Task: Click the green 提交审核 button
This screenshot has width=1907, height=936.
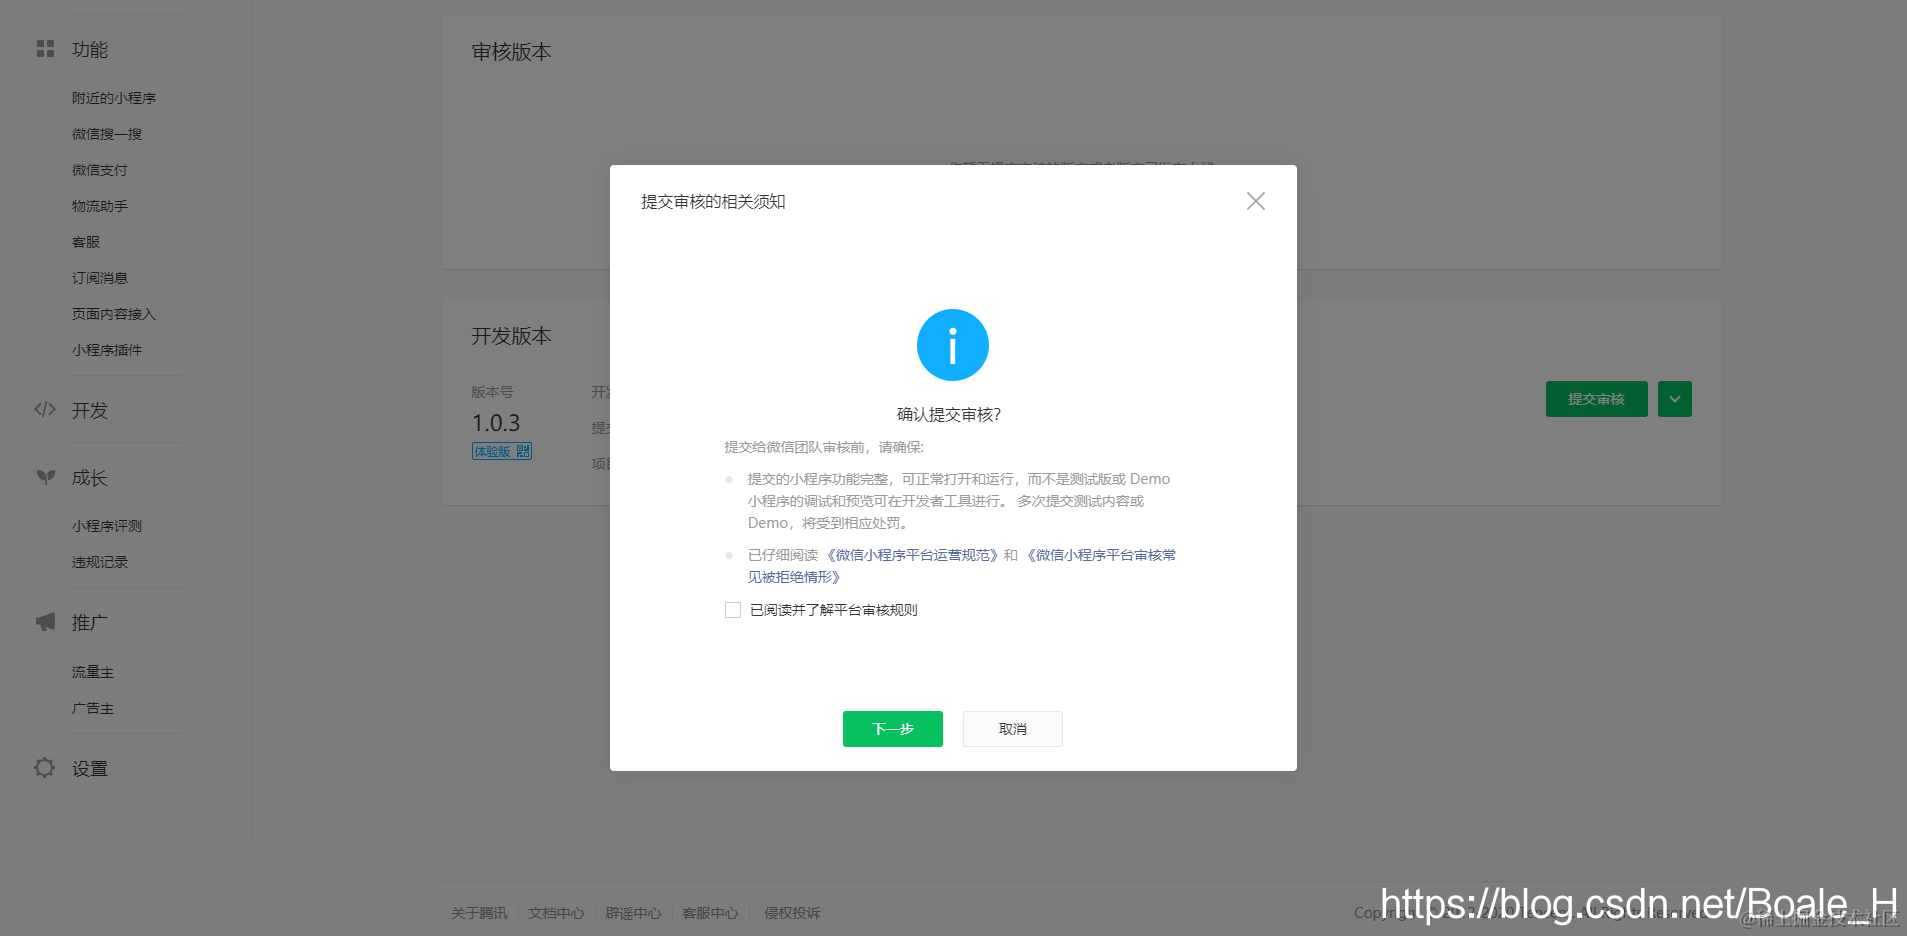Action: 1596,398
